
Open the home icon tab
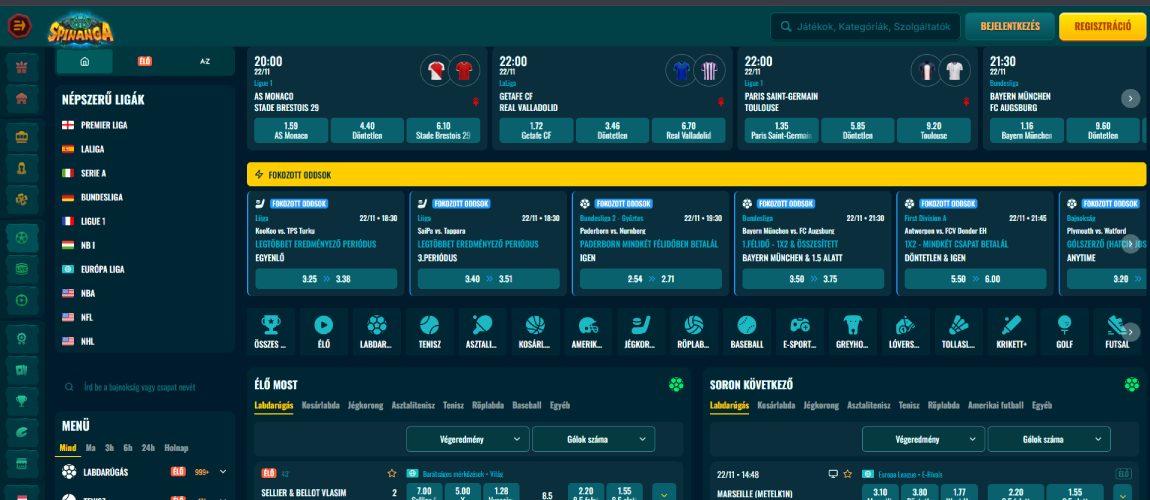84,62
